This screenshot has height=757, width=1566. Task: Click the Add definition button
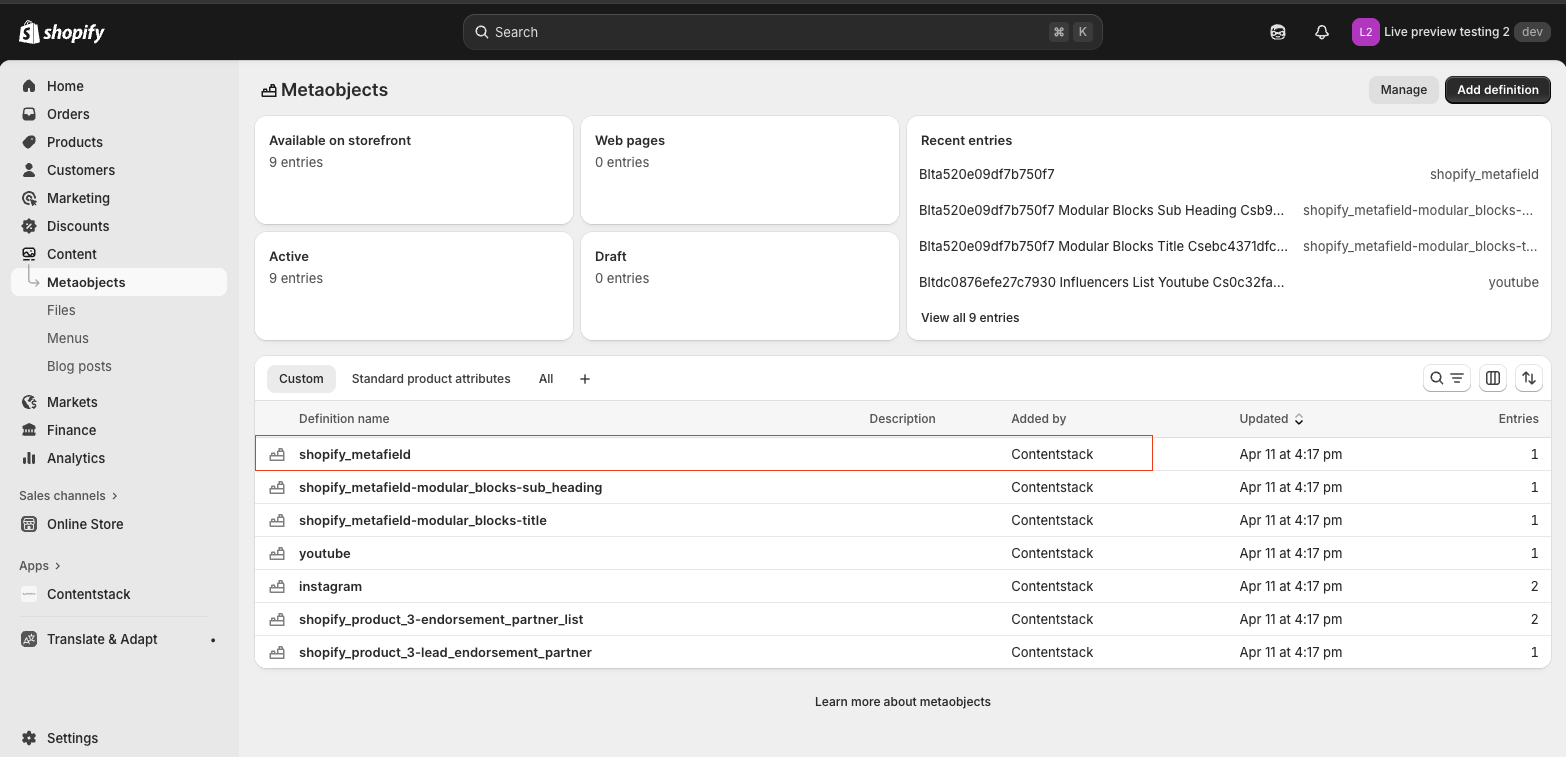pos(1497,90)
